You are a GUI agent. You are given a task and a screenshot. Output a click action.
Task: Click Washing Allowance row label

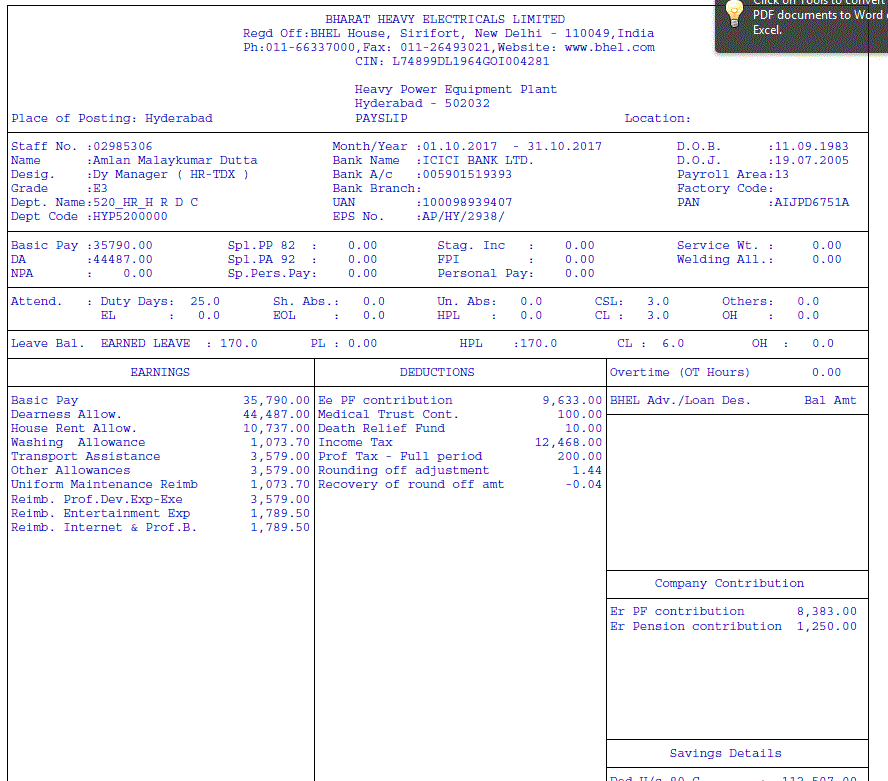pos(78,442)
